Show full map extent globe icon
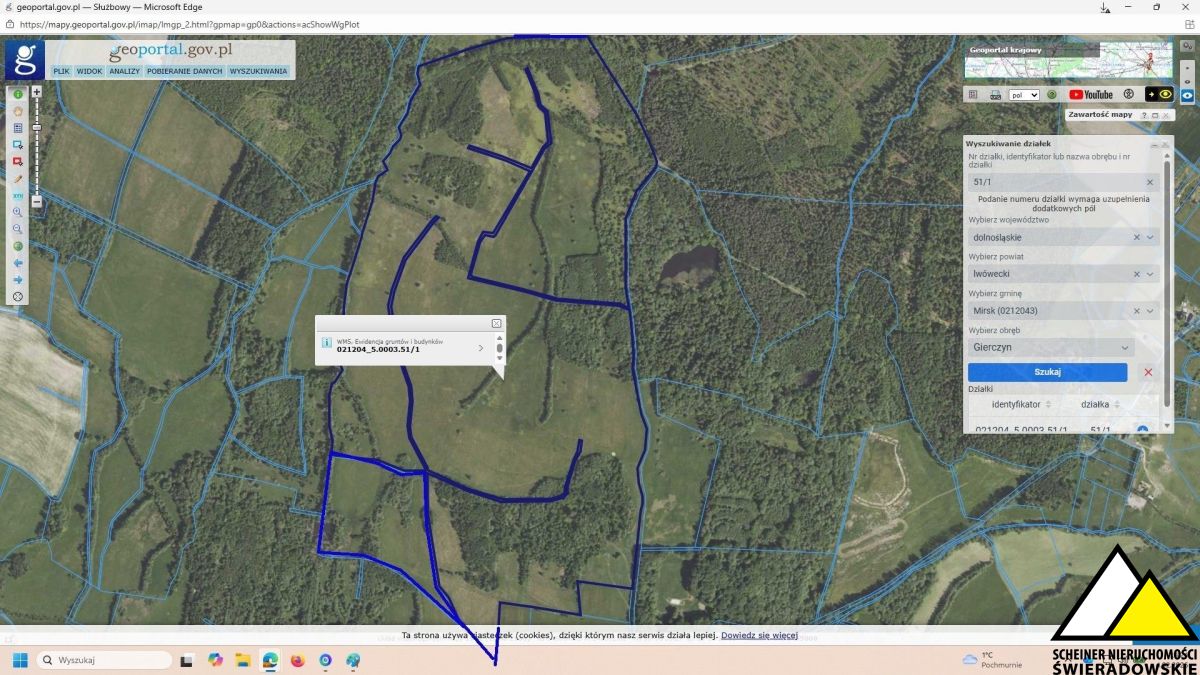1200x675 pixels. [x=18, y=245]
